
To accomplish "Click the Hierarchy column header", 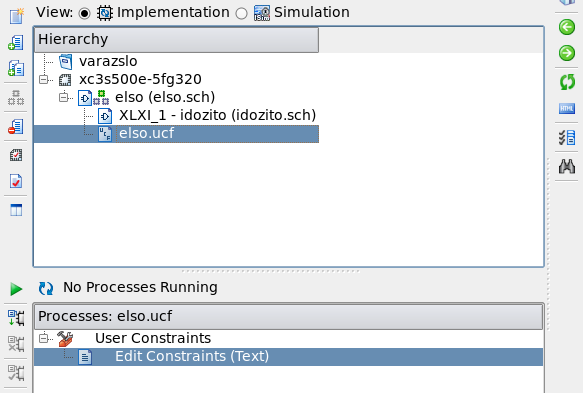I will click(x=176, y=39).
